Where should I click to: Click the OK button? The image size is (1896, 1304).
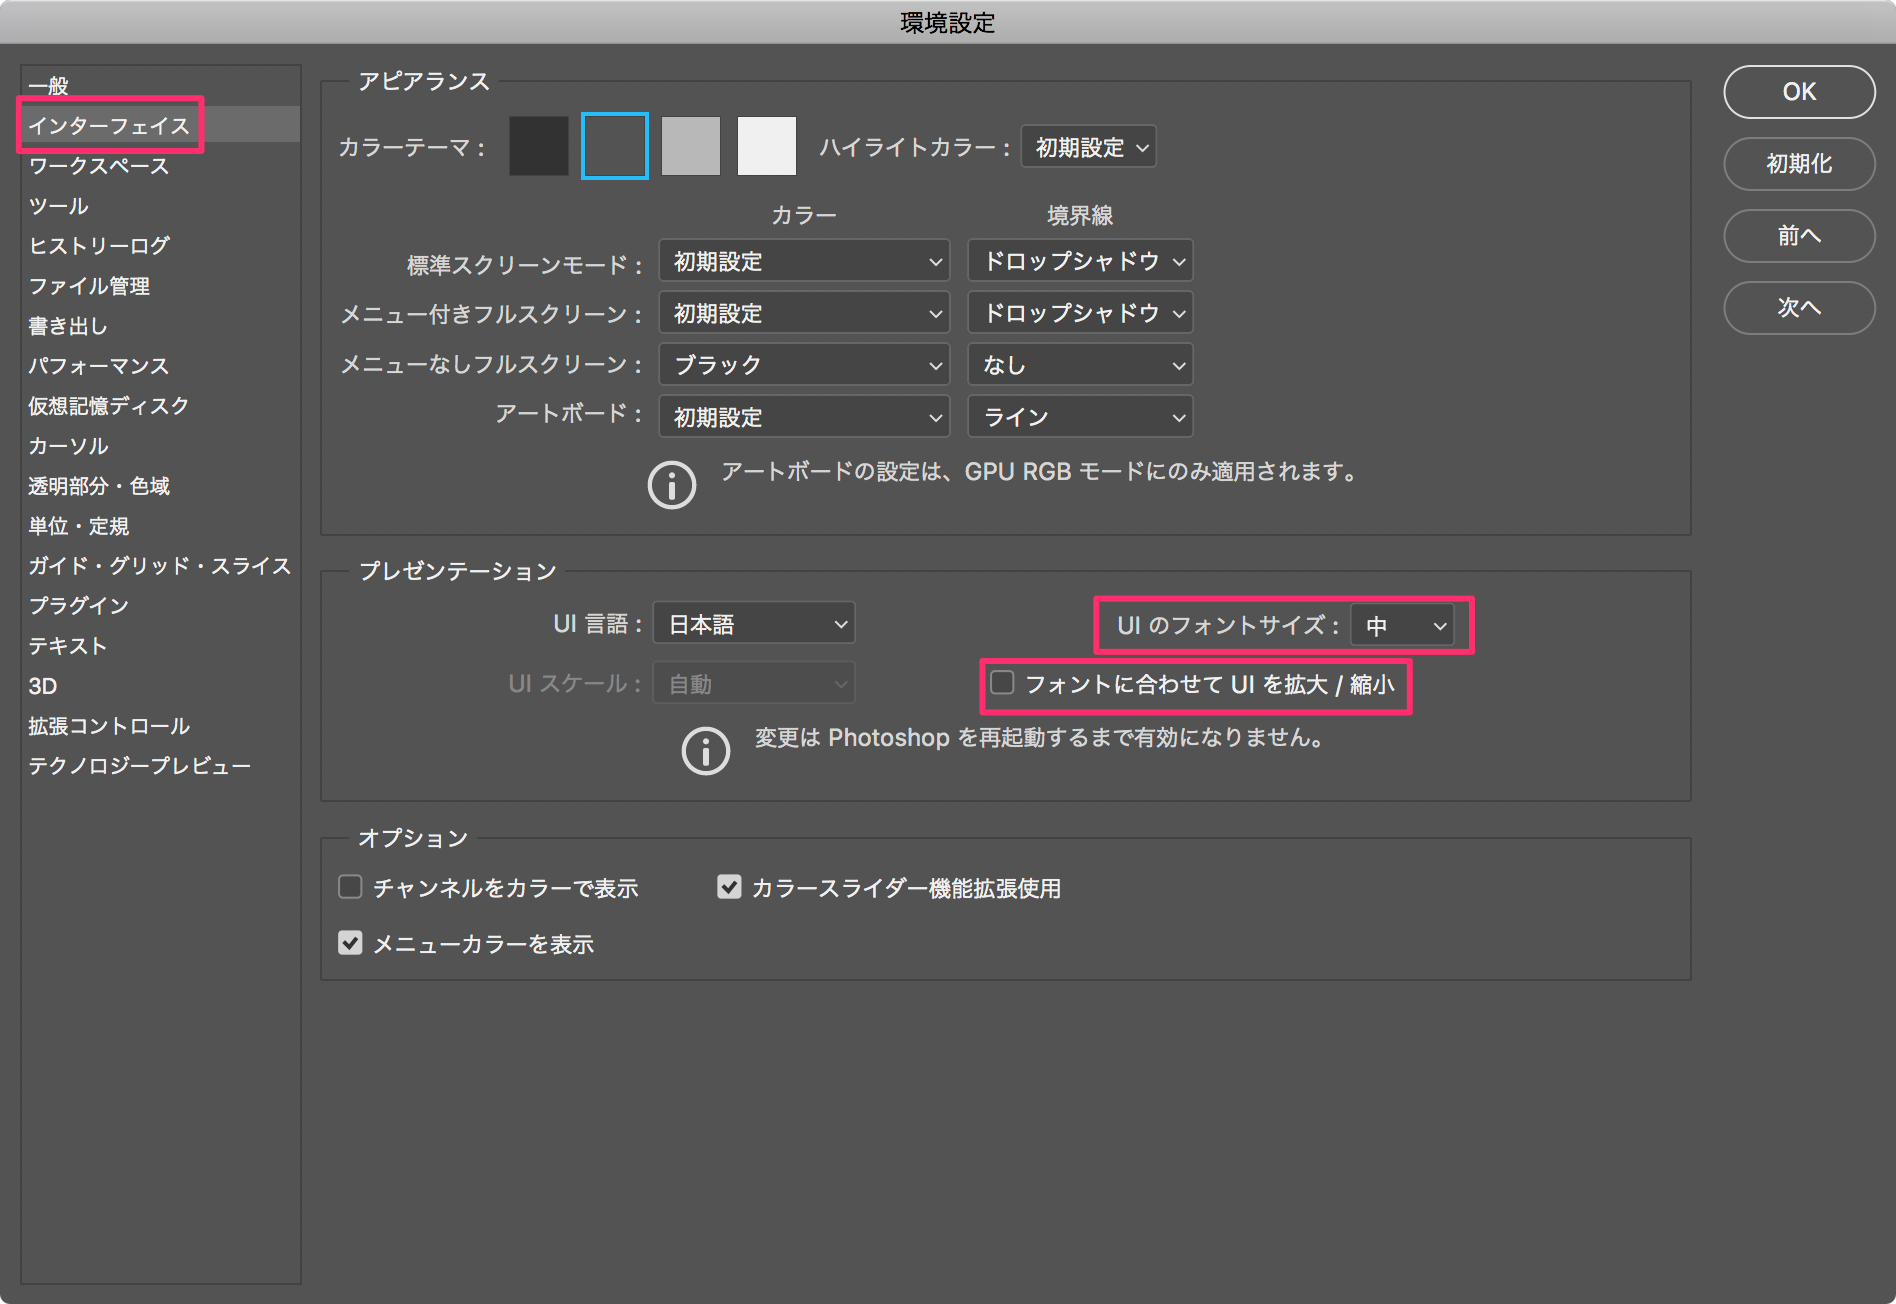pos(1799,91)
